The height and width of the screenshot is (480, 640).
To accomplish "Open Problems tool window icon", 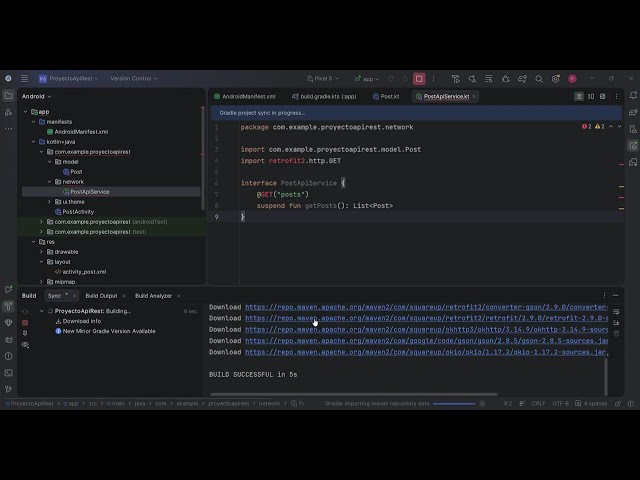I will click(x=8, y=356).
